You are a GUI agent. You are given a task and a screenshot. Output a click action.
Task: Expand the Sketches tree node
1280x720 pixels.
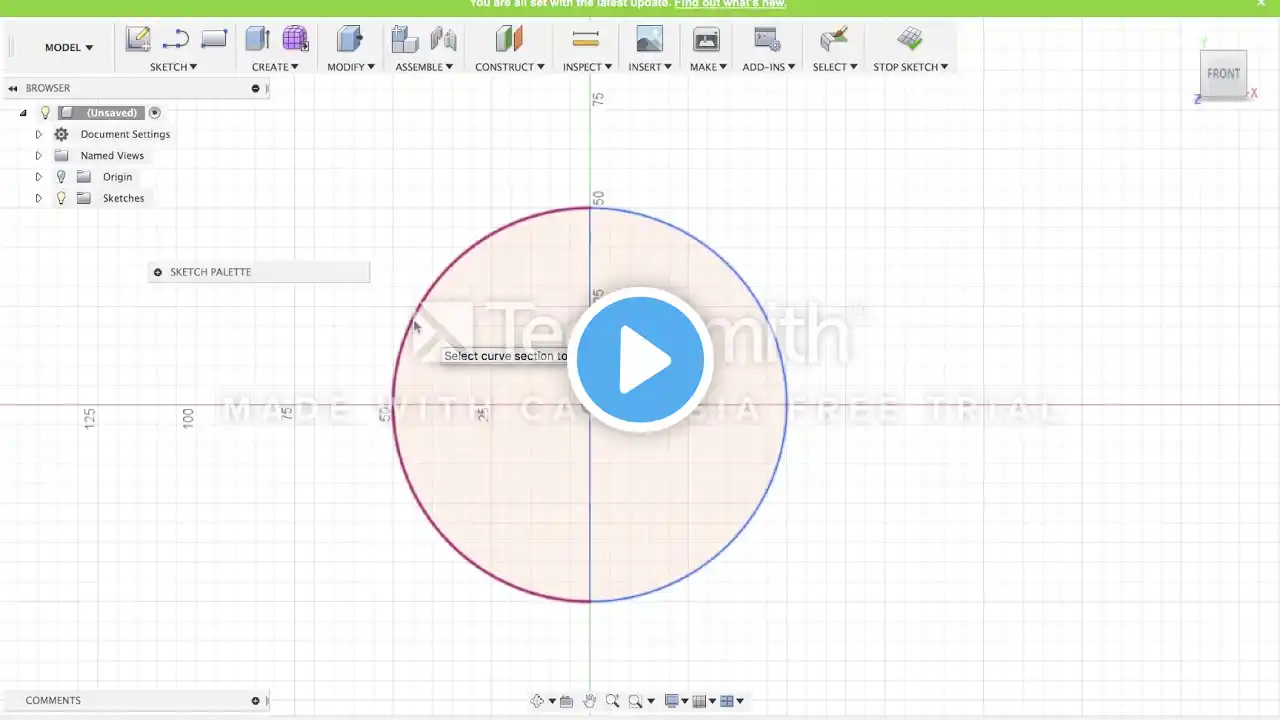39,198
